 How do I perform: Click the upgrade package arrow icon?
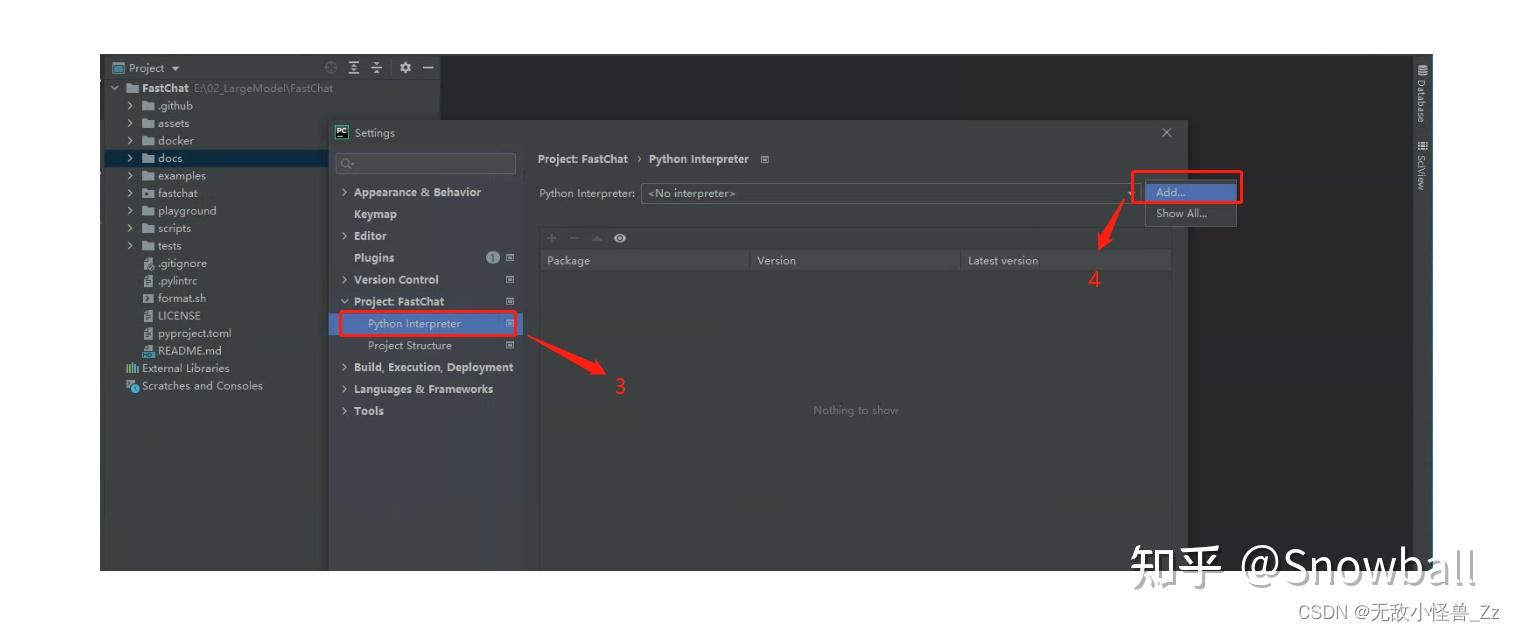pos(597,238)
